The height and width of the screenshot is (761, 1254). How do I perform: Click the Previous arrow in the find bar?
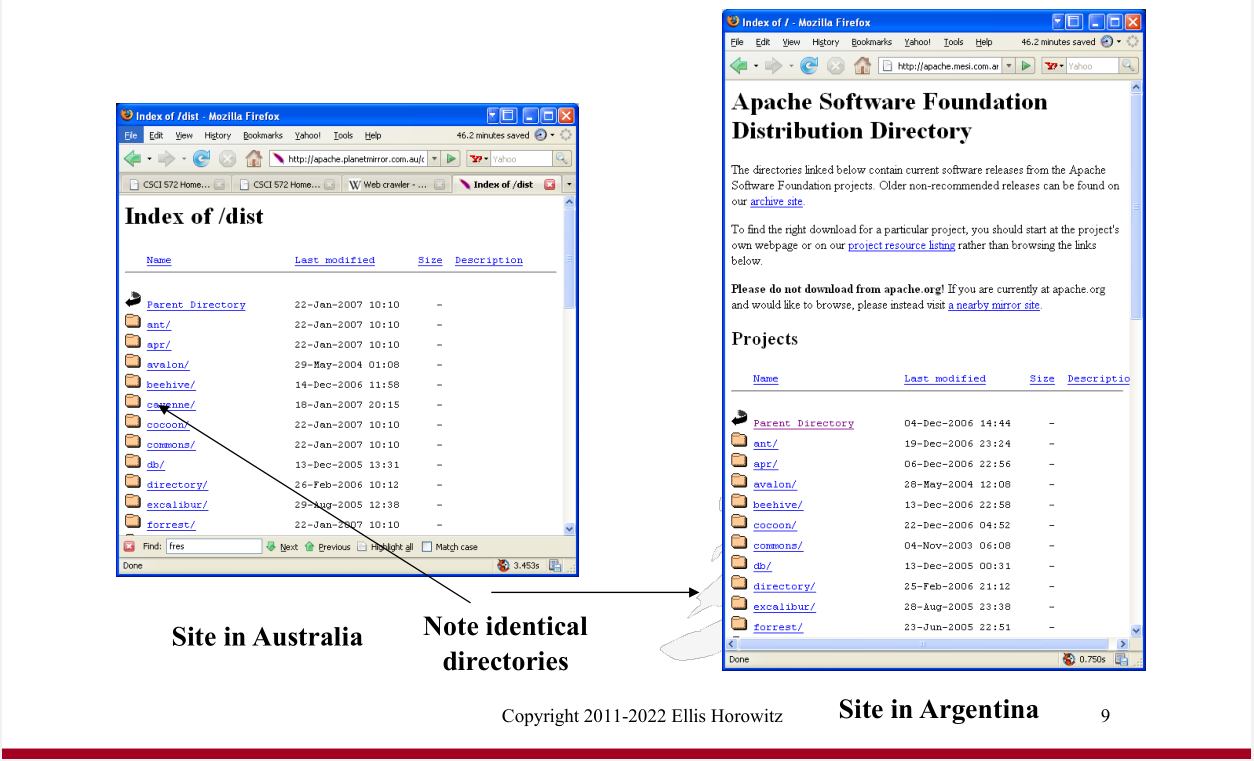click(310, 547)
